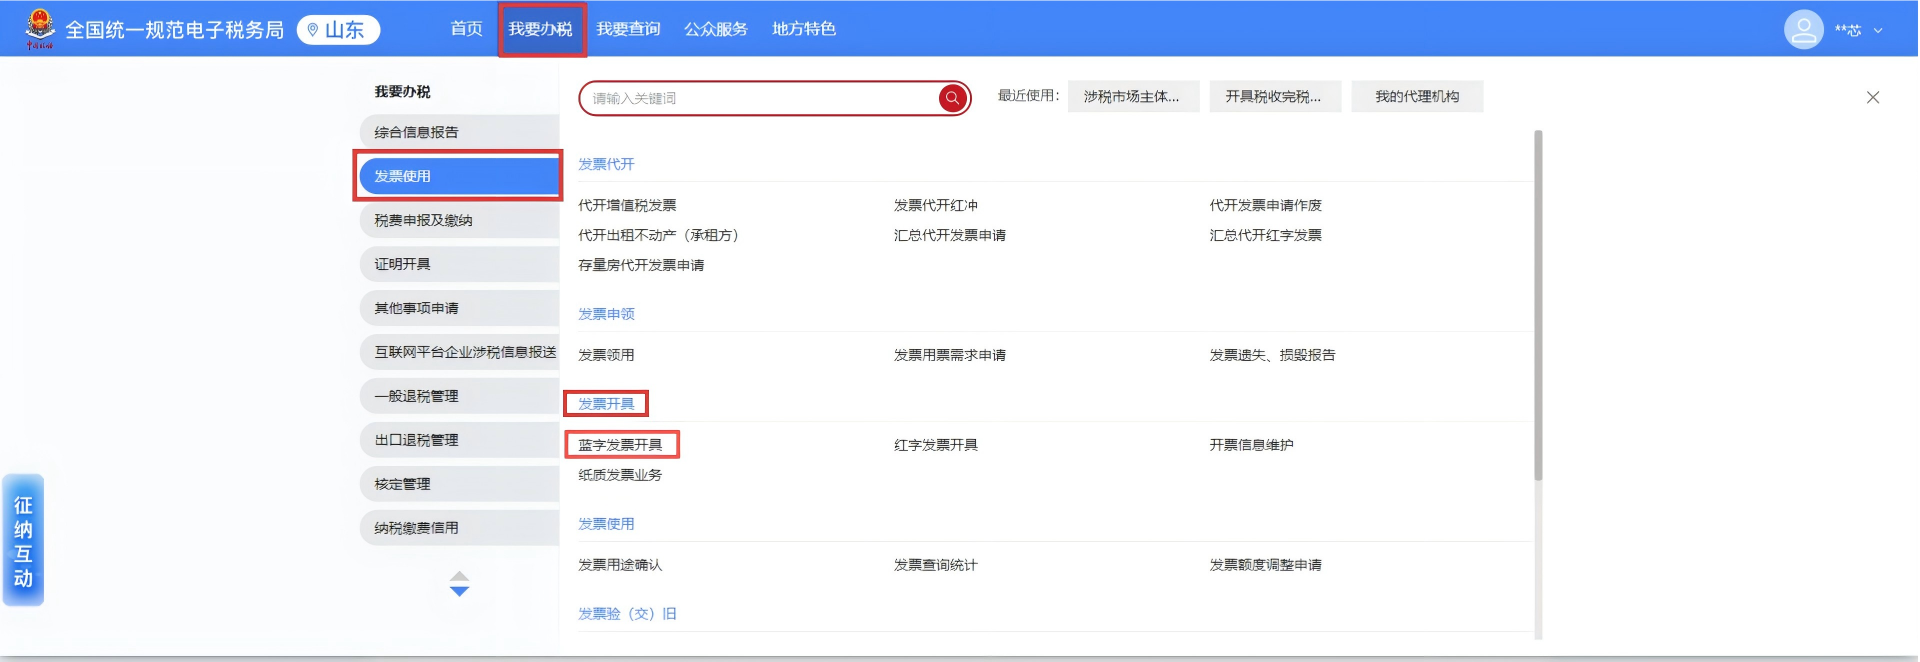Select 发票使用 in the left sidebar

tap(458, 176)
